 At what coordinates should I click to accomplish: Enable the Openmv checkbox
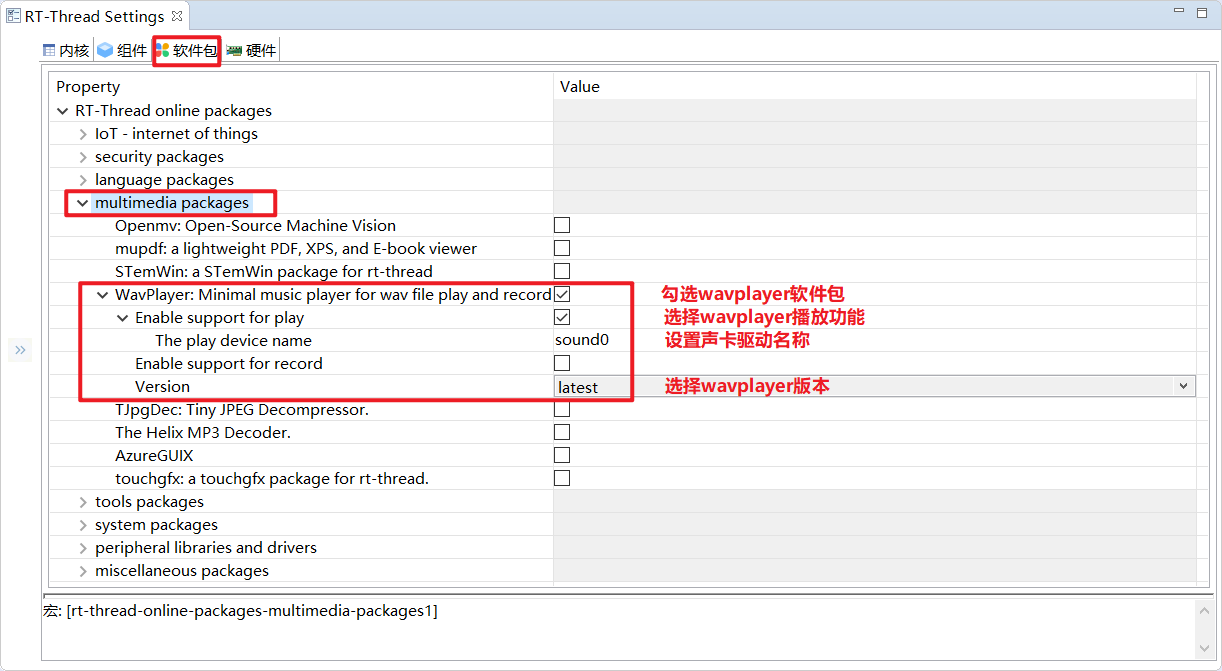pyautogui.click(x=562, y=225)
